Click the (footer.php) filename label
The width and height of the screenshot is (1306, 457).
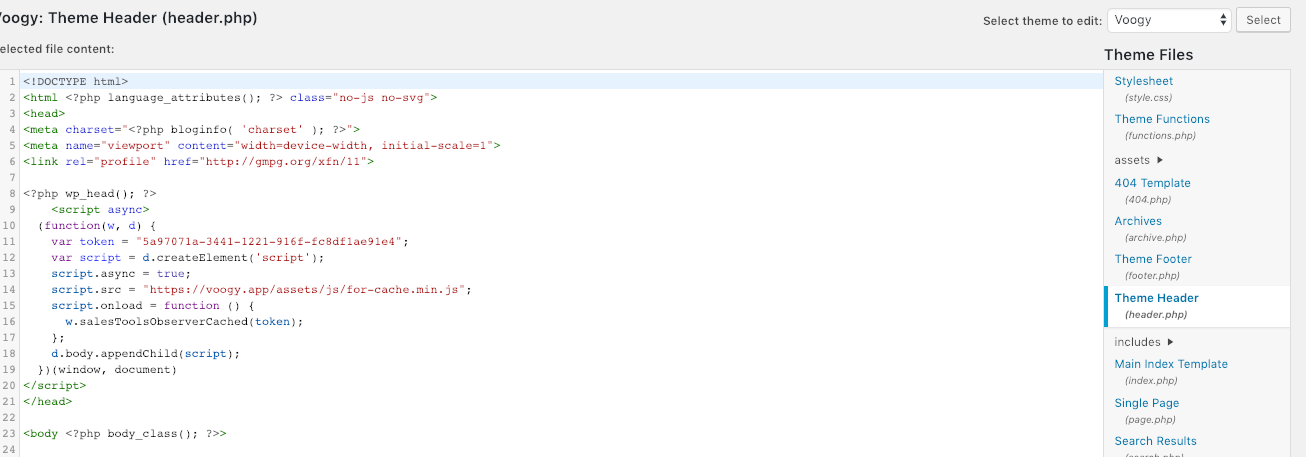point(1152,275)
